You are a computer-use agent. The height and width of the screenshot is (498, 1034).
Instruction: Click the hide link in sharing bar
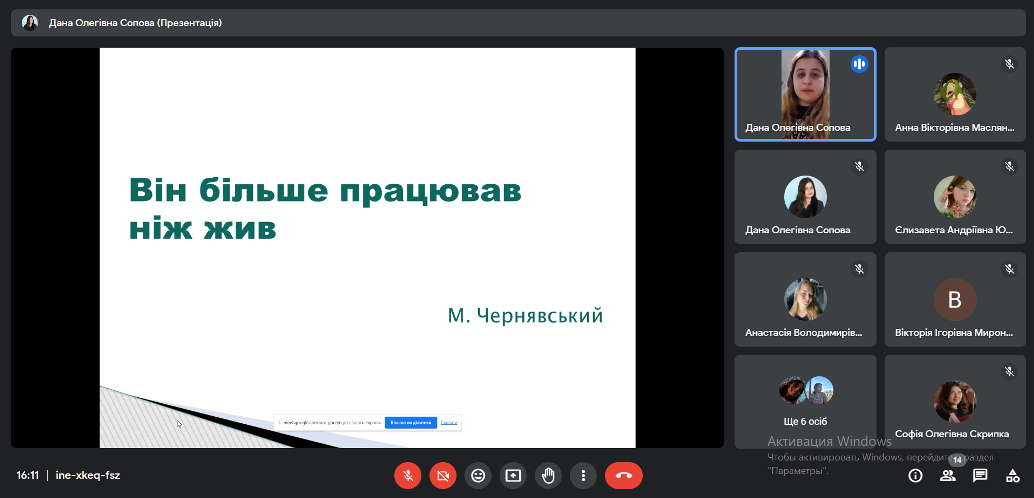449,423
